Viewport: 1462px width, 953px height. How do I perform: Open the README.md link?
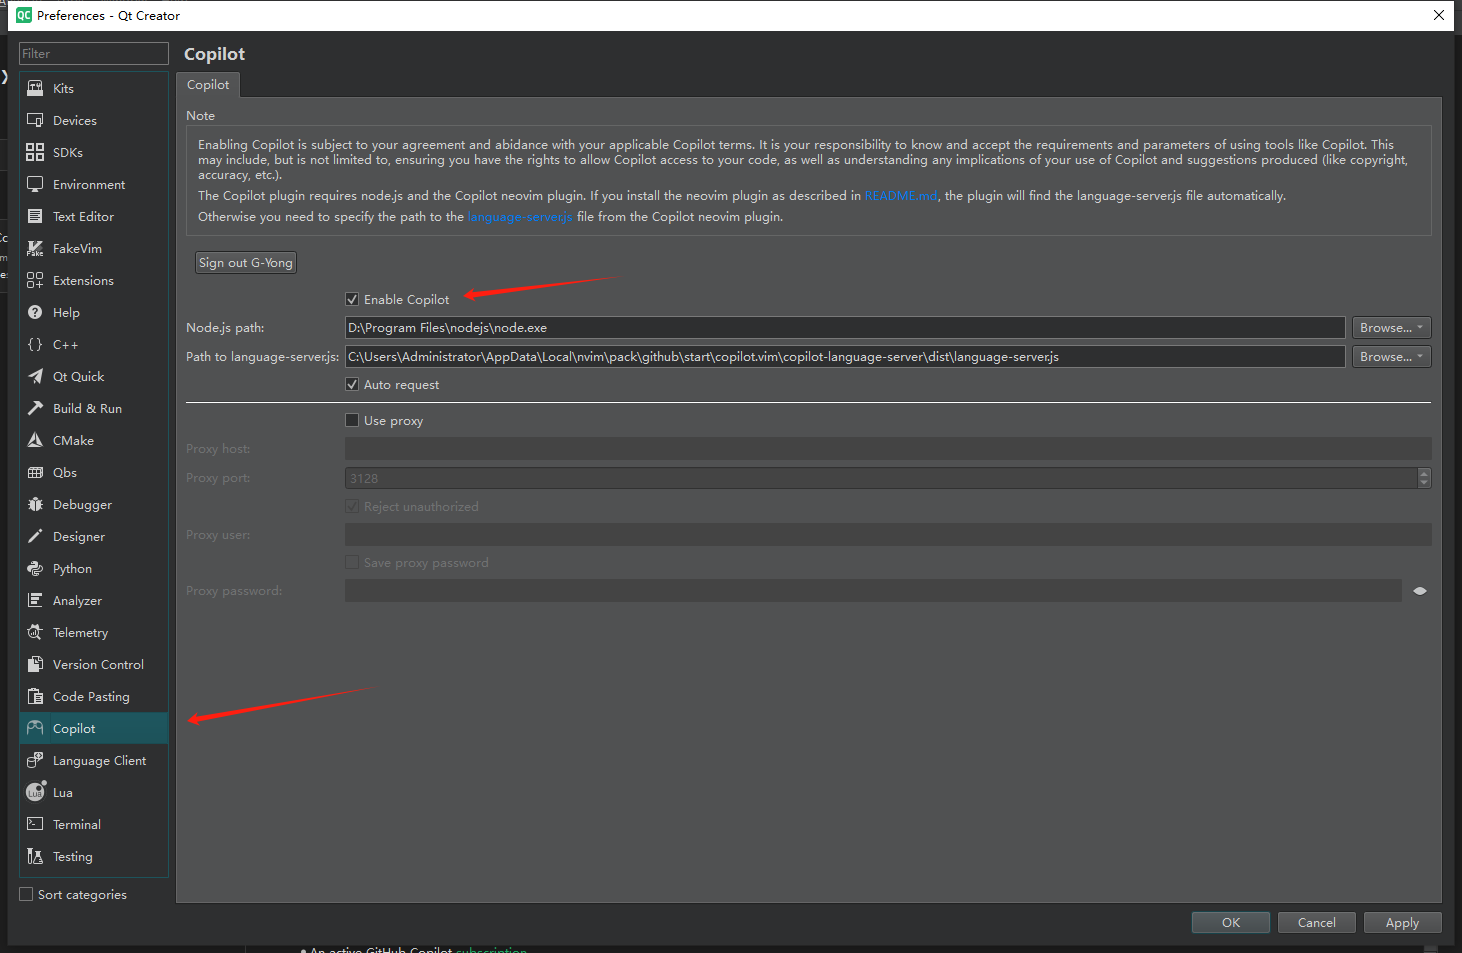(901, 196)
